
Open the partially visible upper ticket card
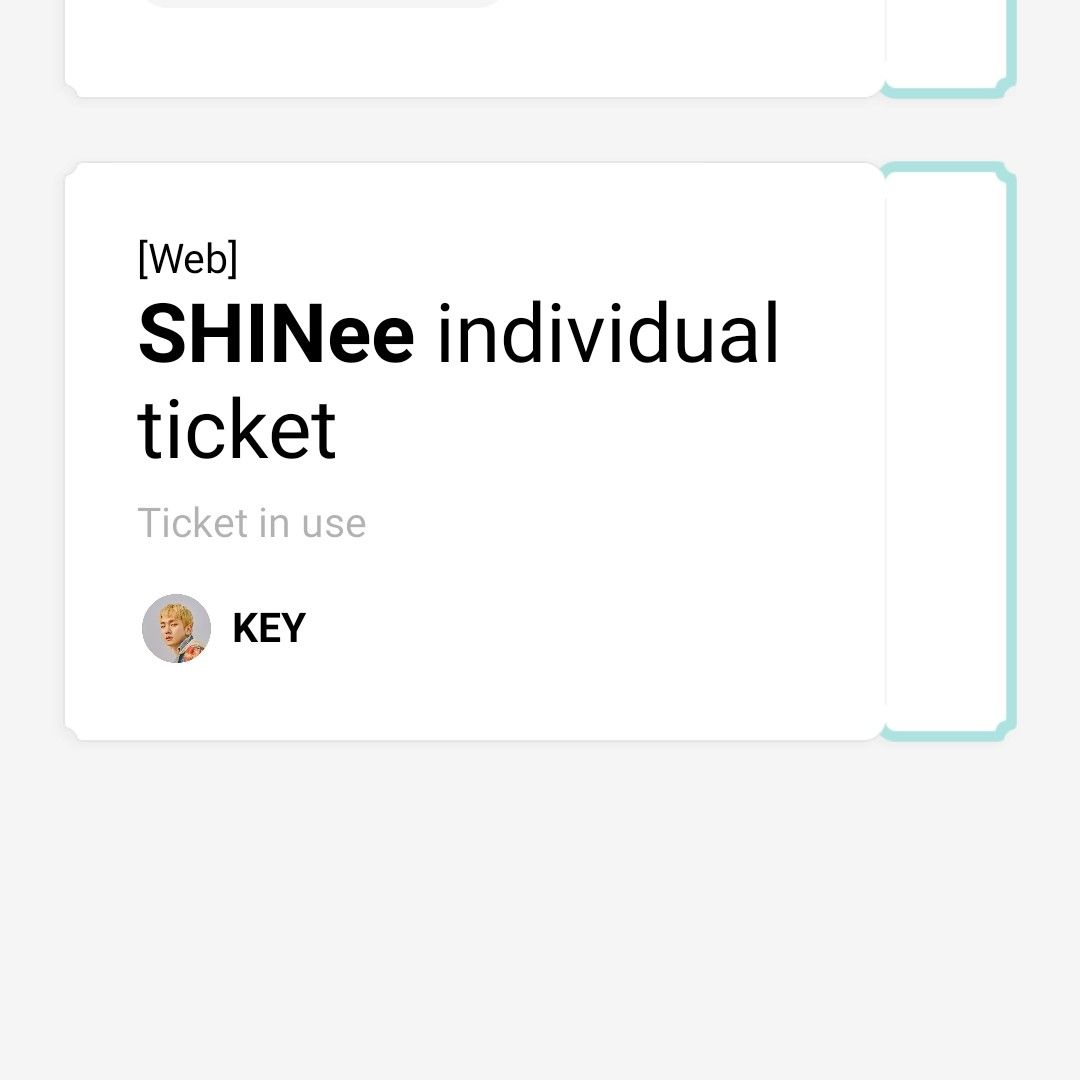475,48
